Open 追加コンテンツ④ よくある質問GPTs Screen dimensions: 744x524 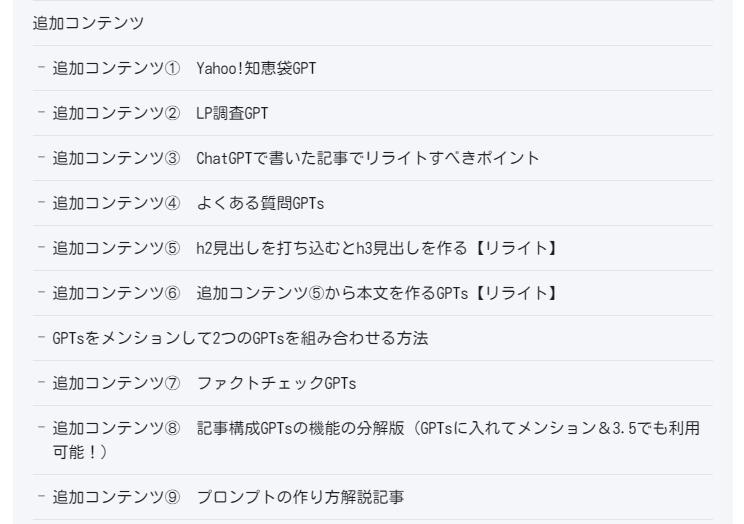tap(188, 204)
